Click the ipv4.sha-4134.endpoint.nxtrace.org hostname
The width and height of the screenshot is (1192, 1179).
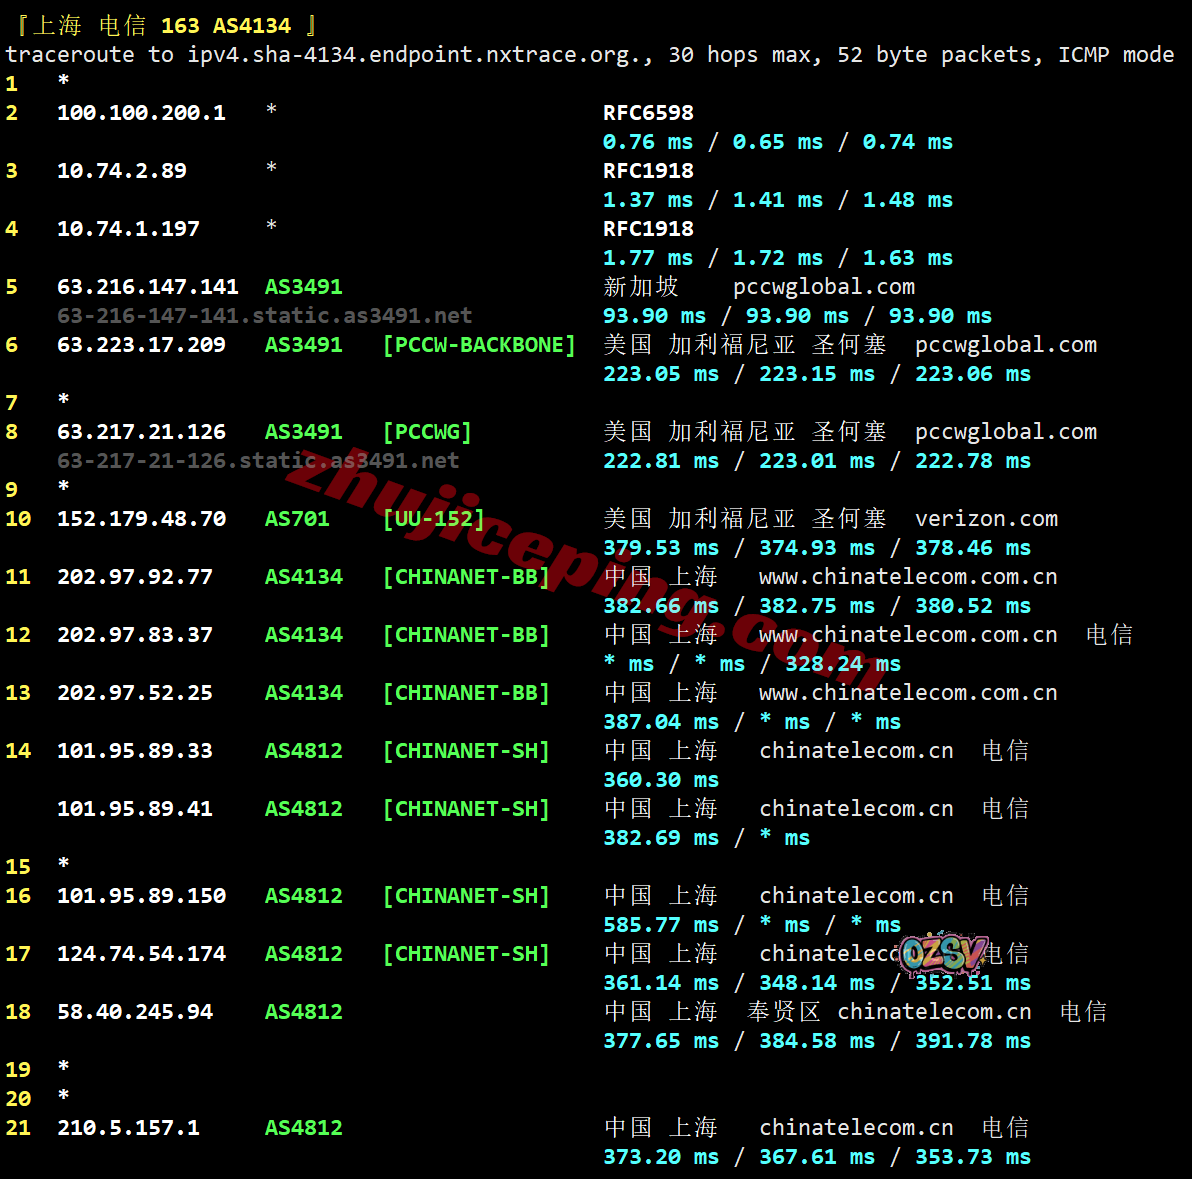419,55
